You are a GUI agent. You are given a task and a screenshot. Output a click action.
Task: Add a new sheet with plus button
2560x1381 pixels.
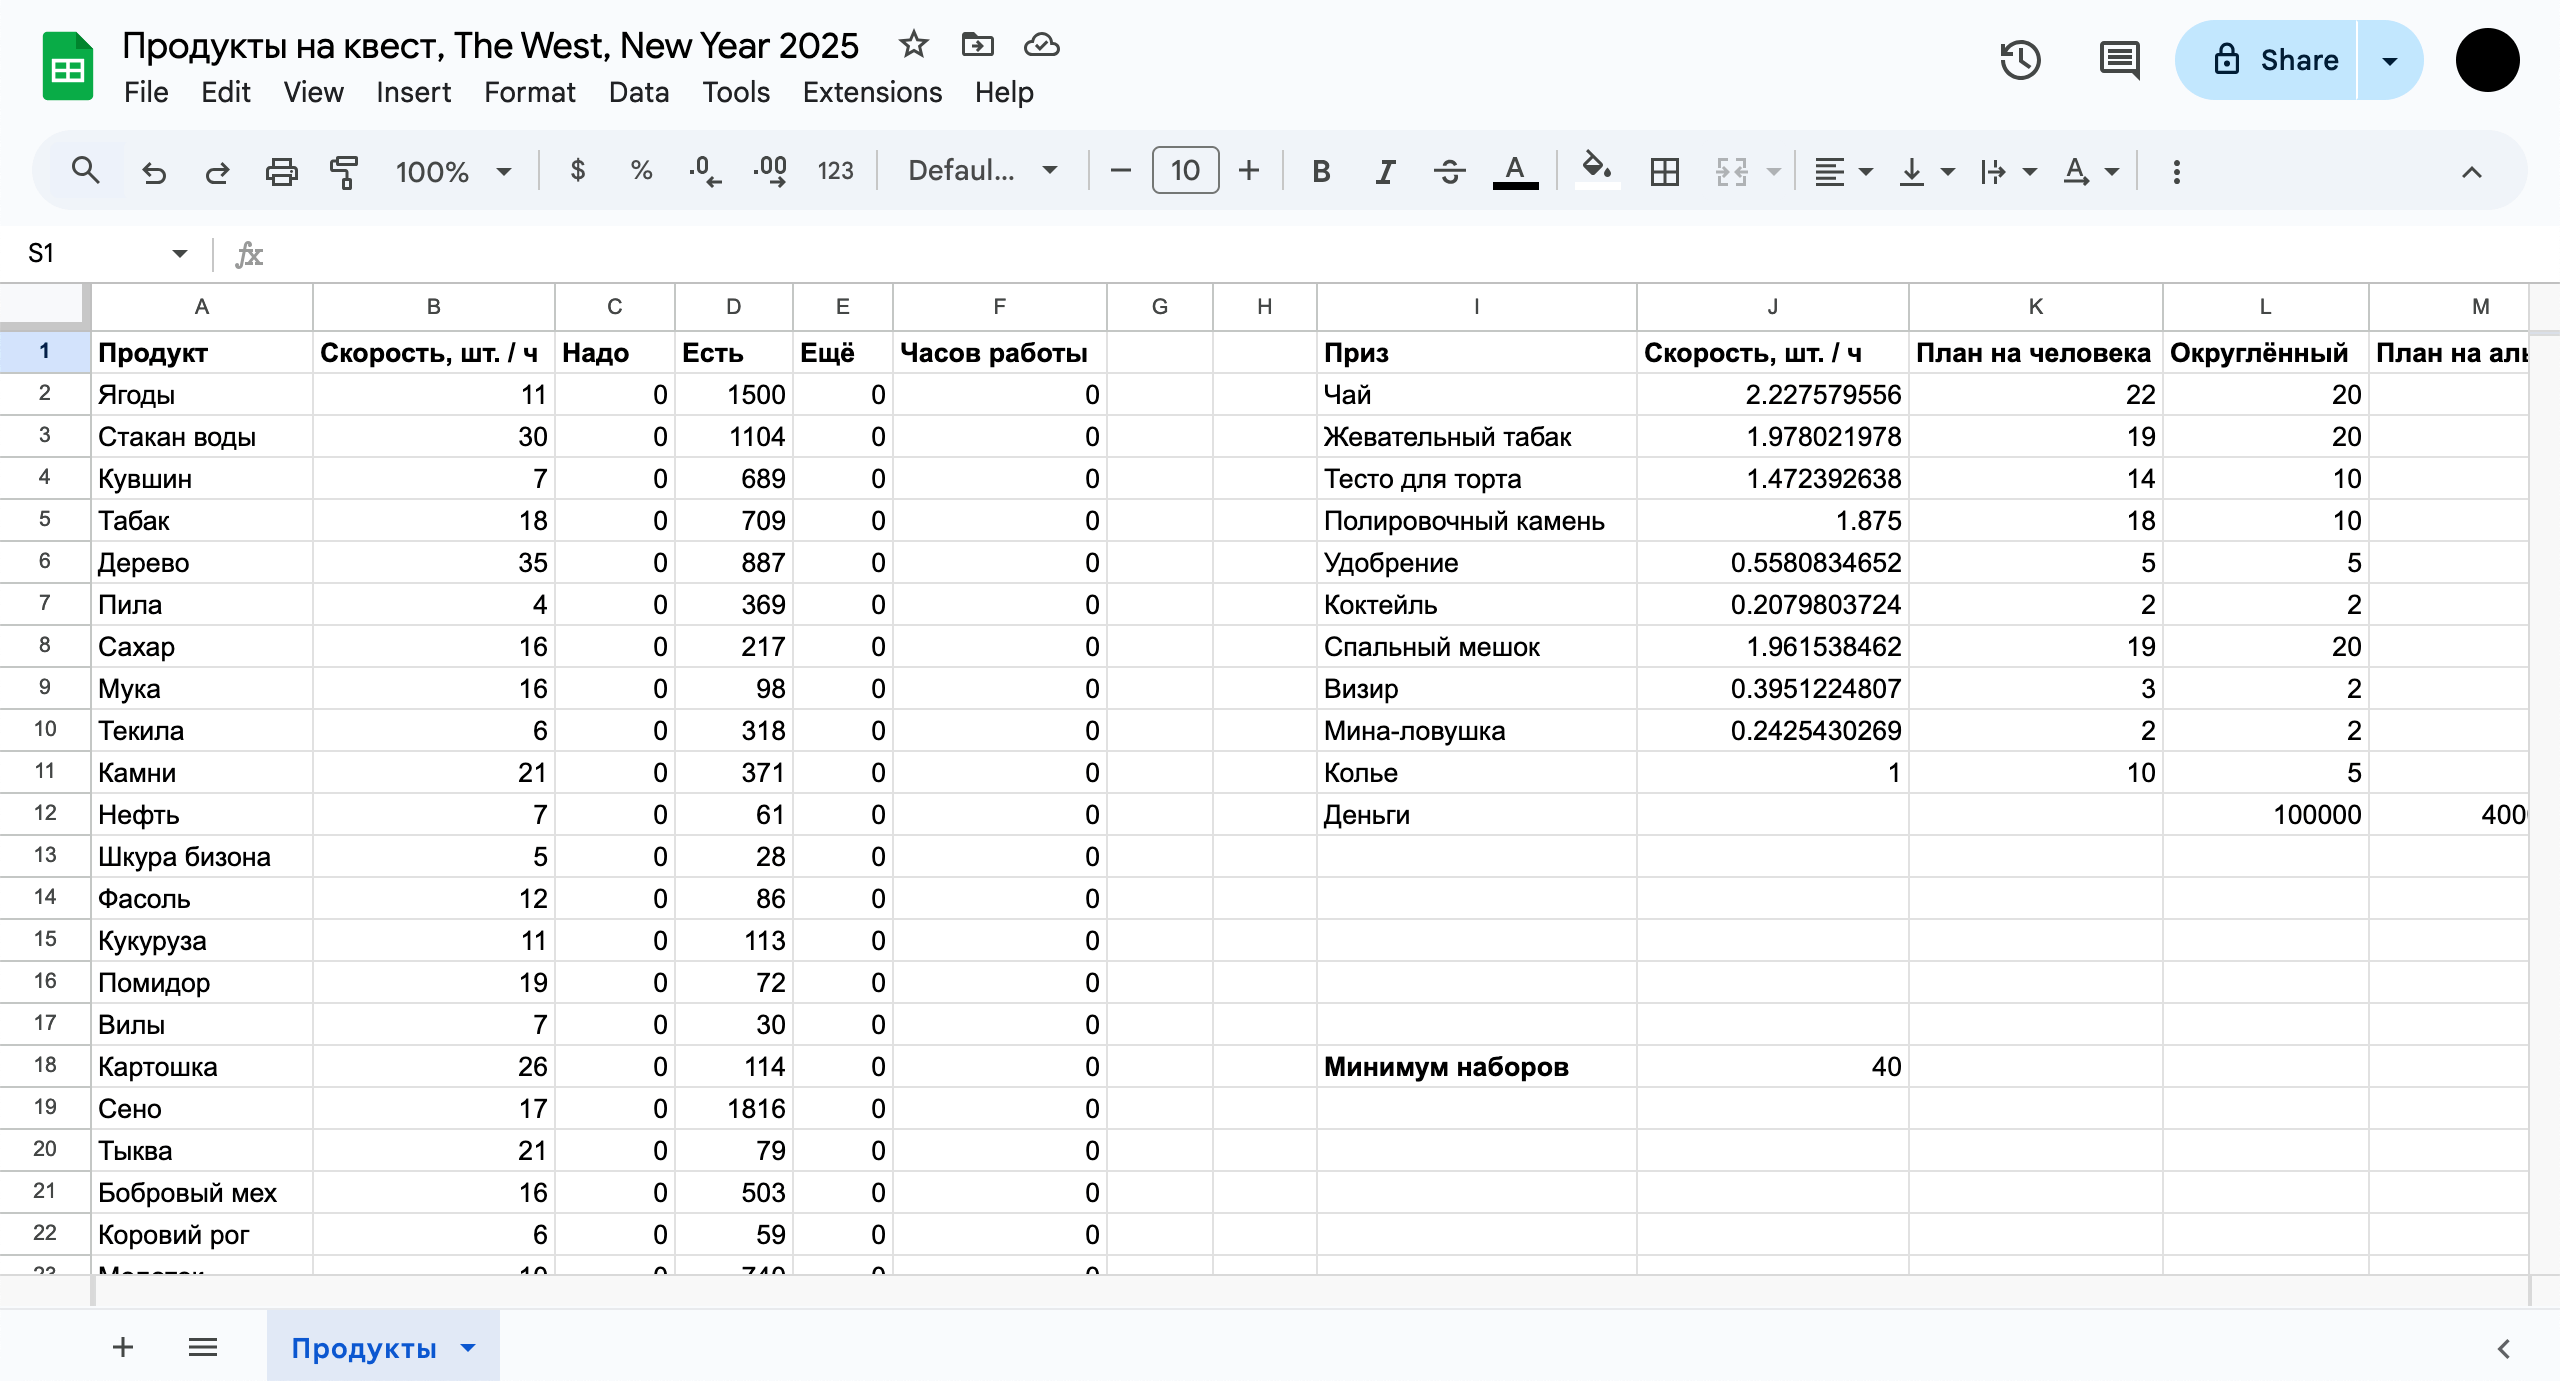pos(122,1347)
